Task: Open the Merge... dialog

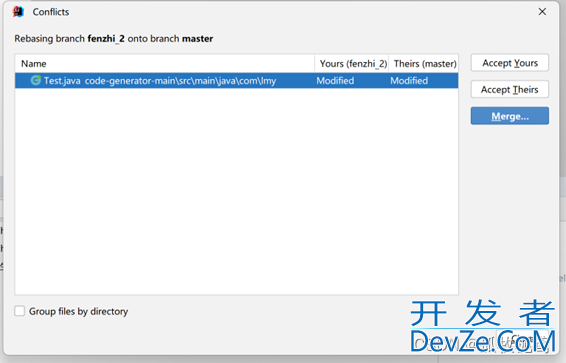Action: pos(510,116)
